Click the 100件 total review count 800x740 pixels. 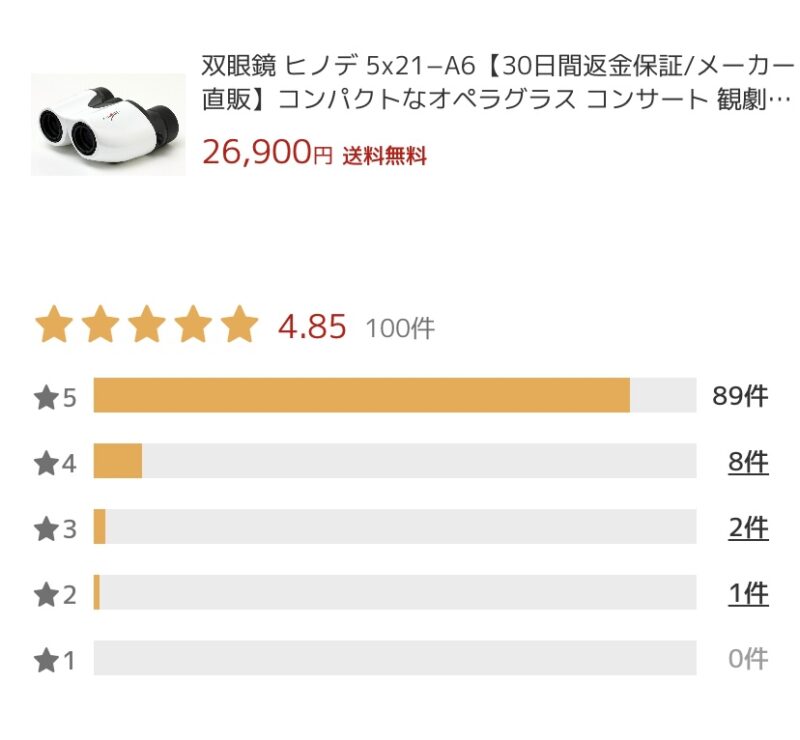[401, 328]
